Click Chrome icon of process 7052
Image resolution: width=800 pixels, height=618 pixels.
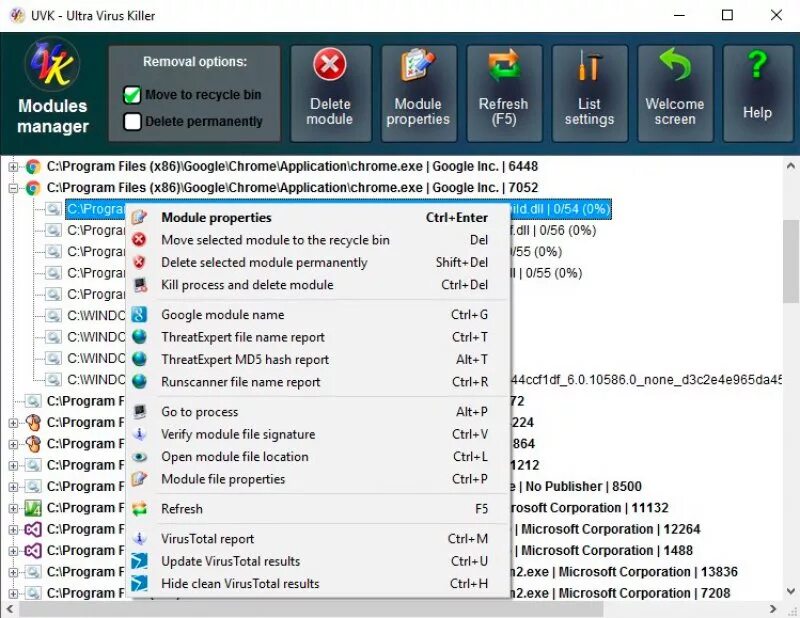click(x=33, y=188)
